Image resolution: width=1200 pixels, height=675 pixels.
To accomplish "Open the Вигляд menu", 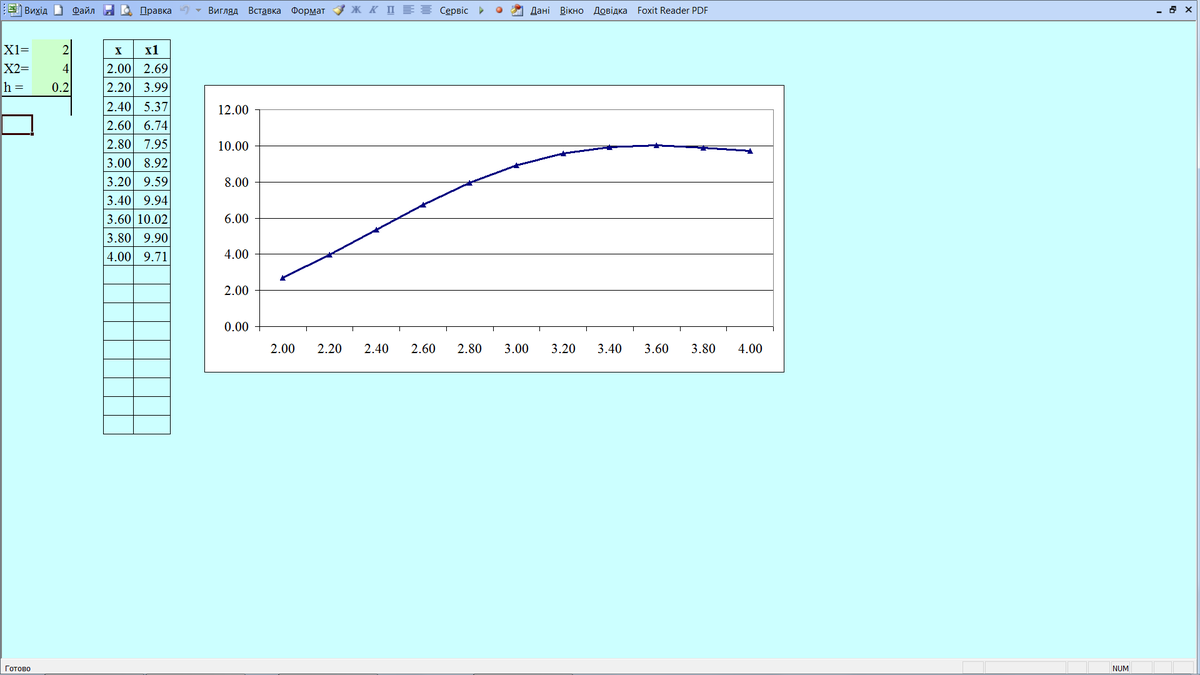I will (224, 10).
